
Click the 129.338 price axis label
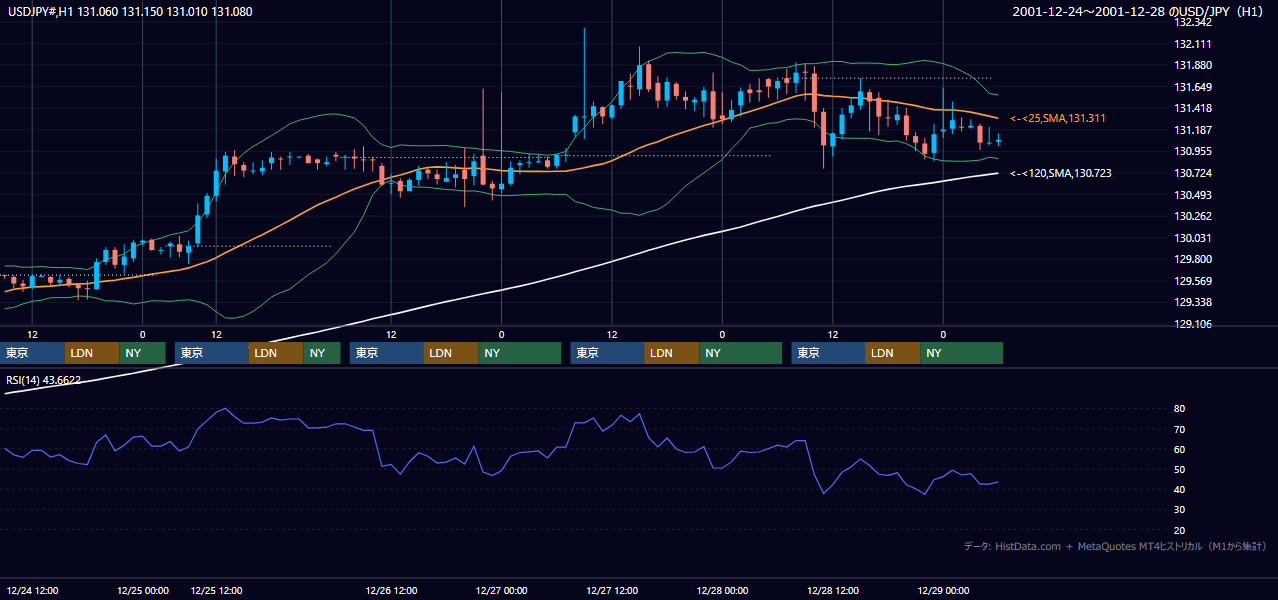click(1193, 303)
